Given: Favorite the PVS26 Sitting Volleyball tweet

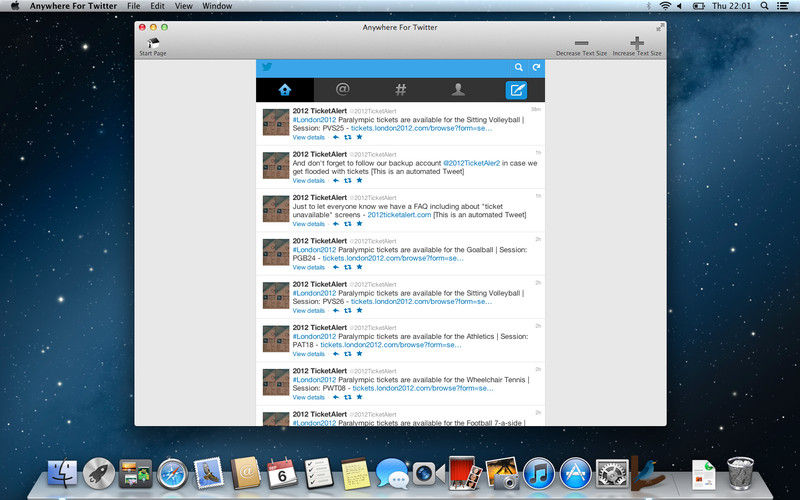Looking at the screenshot, I should pos(359,310).
